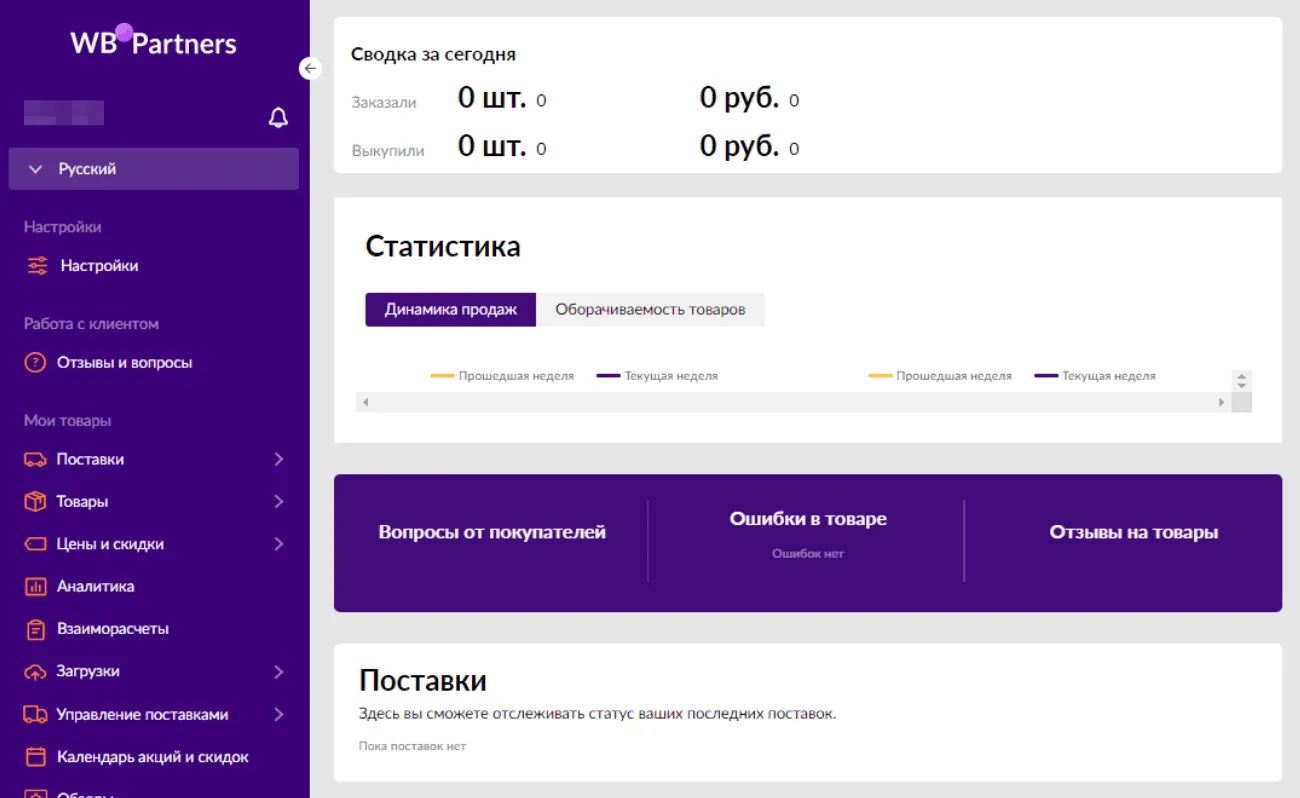Open Вопросы от покупателей section

[492, 532]
